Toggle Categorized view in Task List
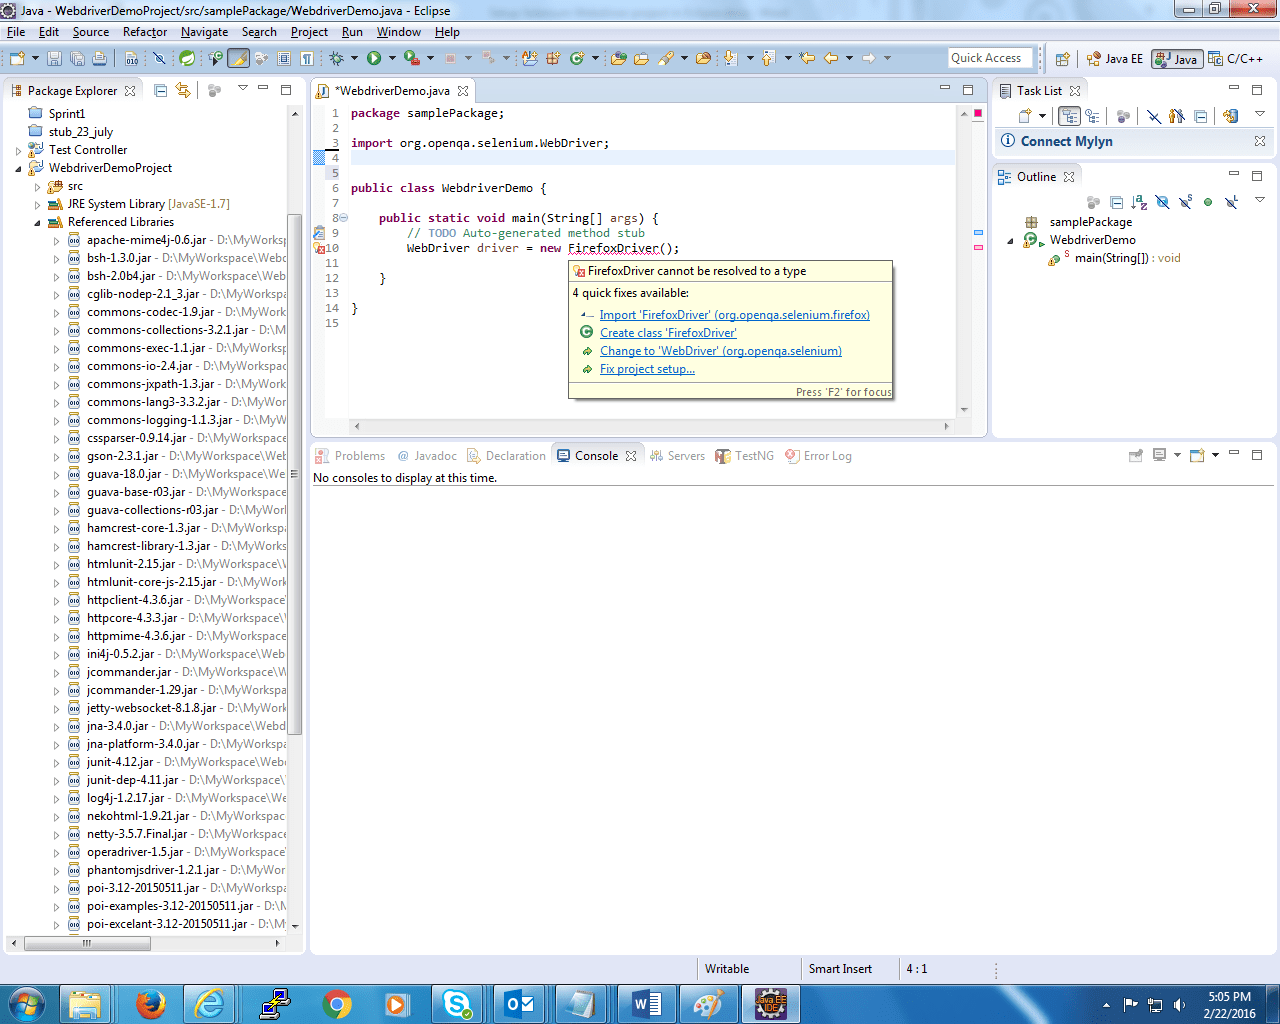This screenshot has width=1280, height=1024. click(1069, 117)
